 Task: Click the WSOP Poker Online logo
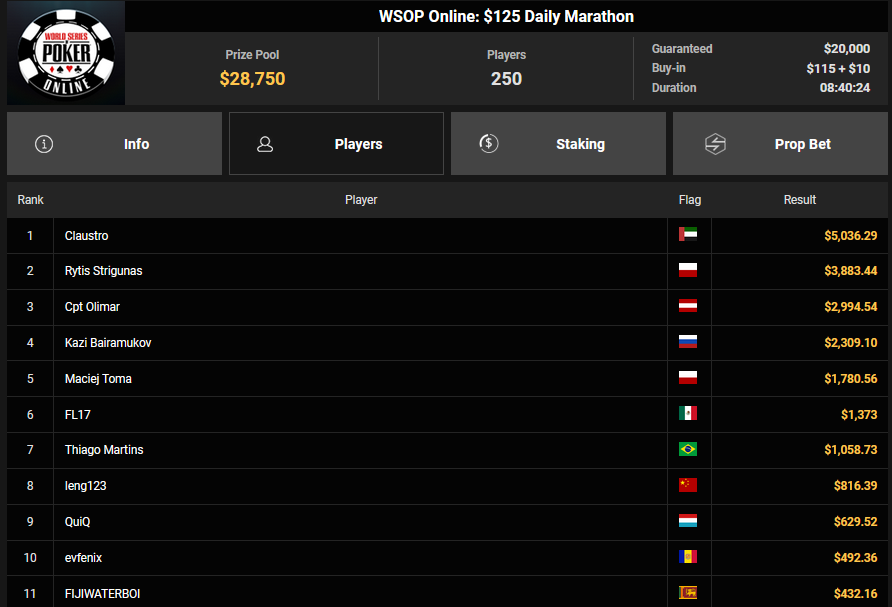pyautogui.click(x=66, y=53)
